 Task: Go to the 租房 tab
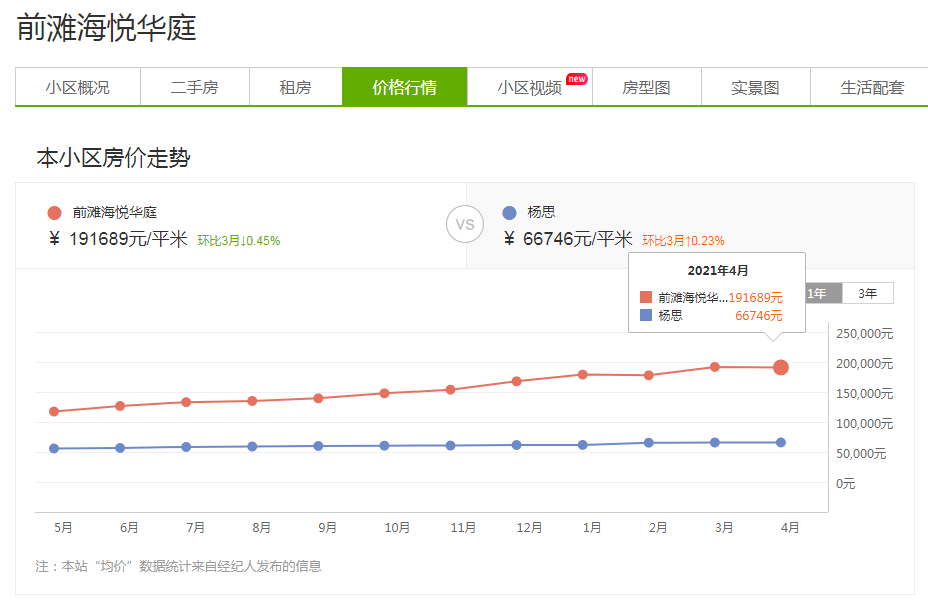pyautogui.click(x=295, y=88)
